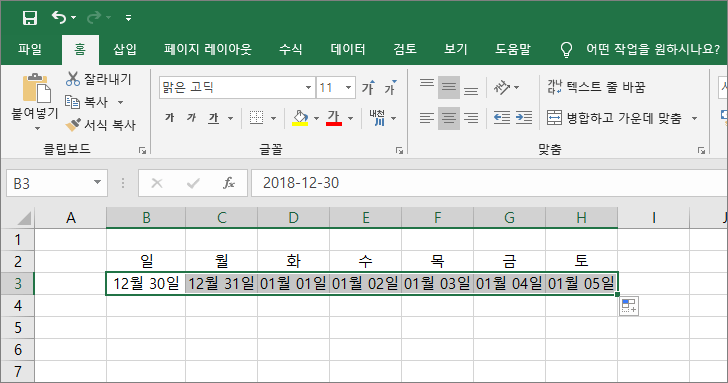The height and width of the screenshot is (383, 728).
Task: Open the 데이터 (Data) ribbon tab
Action: 348,49
